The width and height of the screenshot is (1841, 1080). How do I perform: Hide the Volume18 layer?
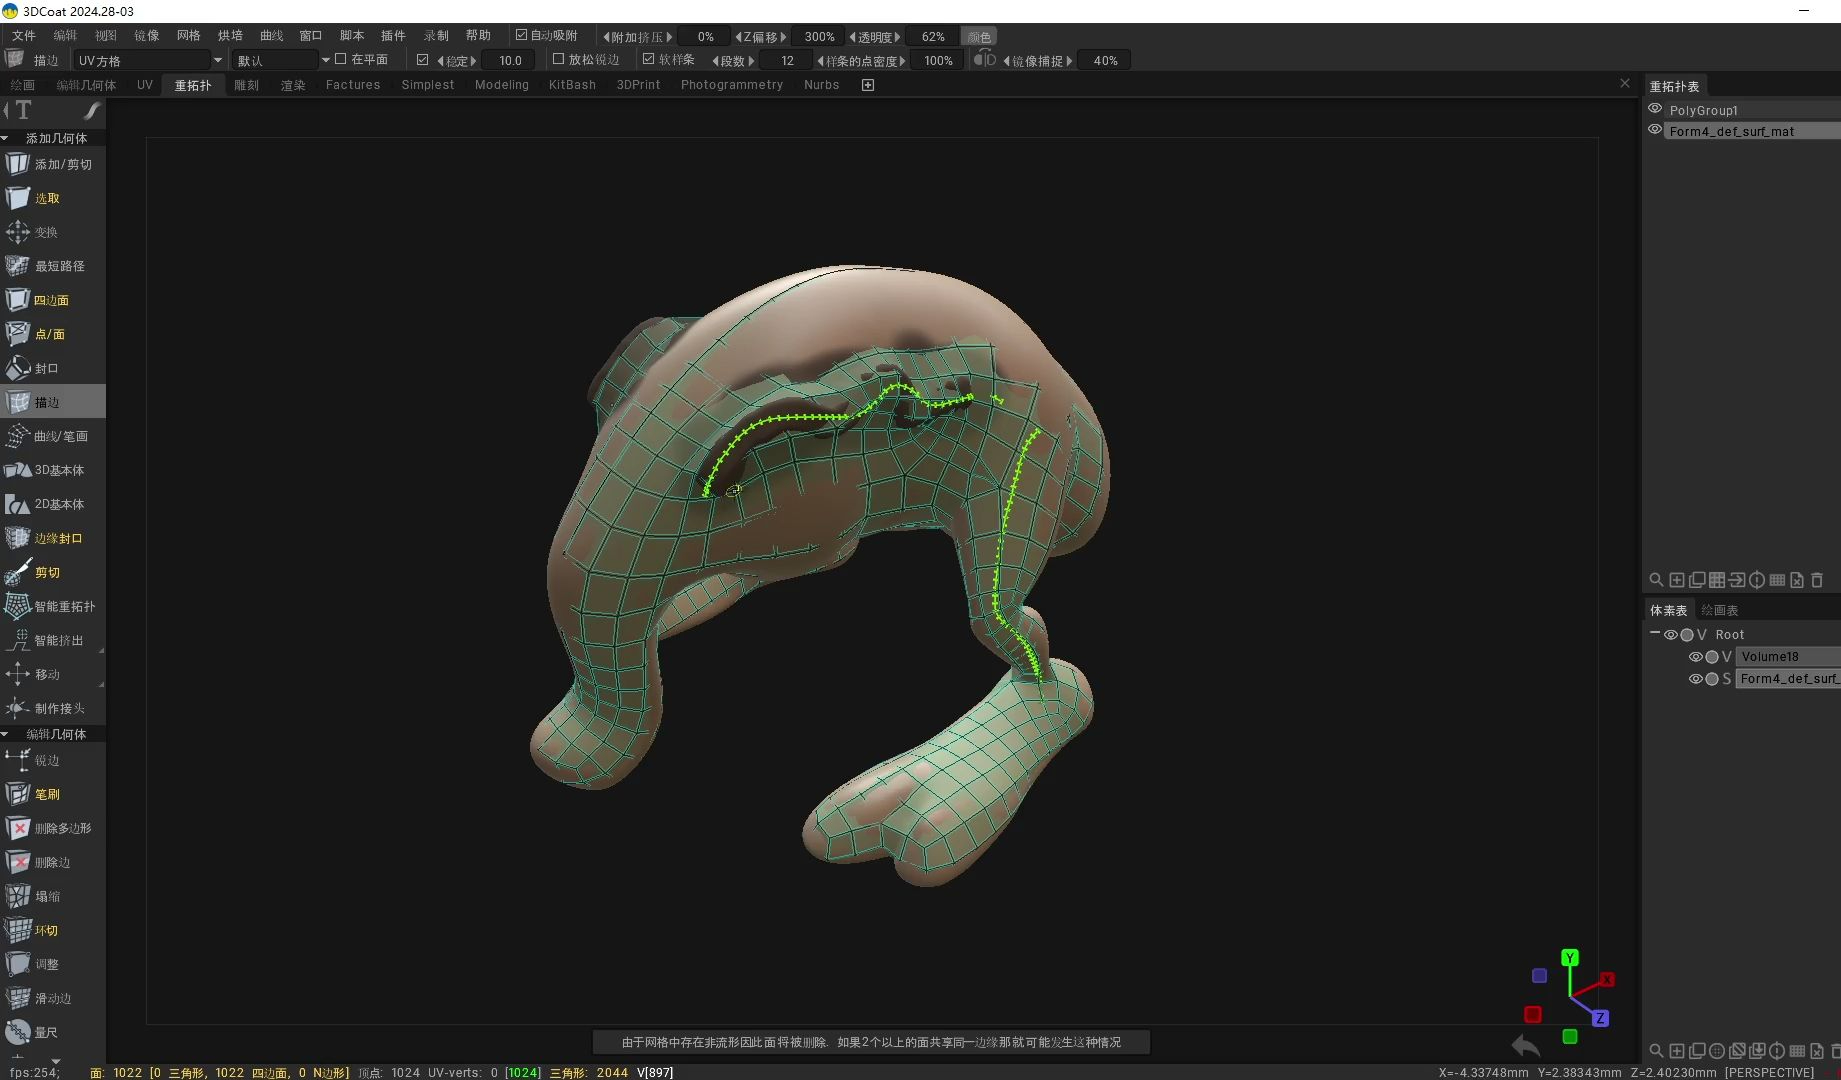(1695, 656)
